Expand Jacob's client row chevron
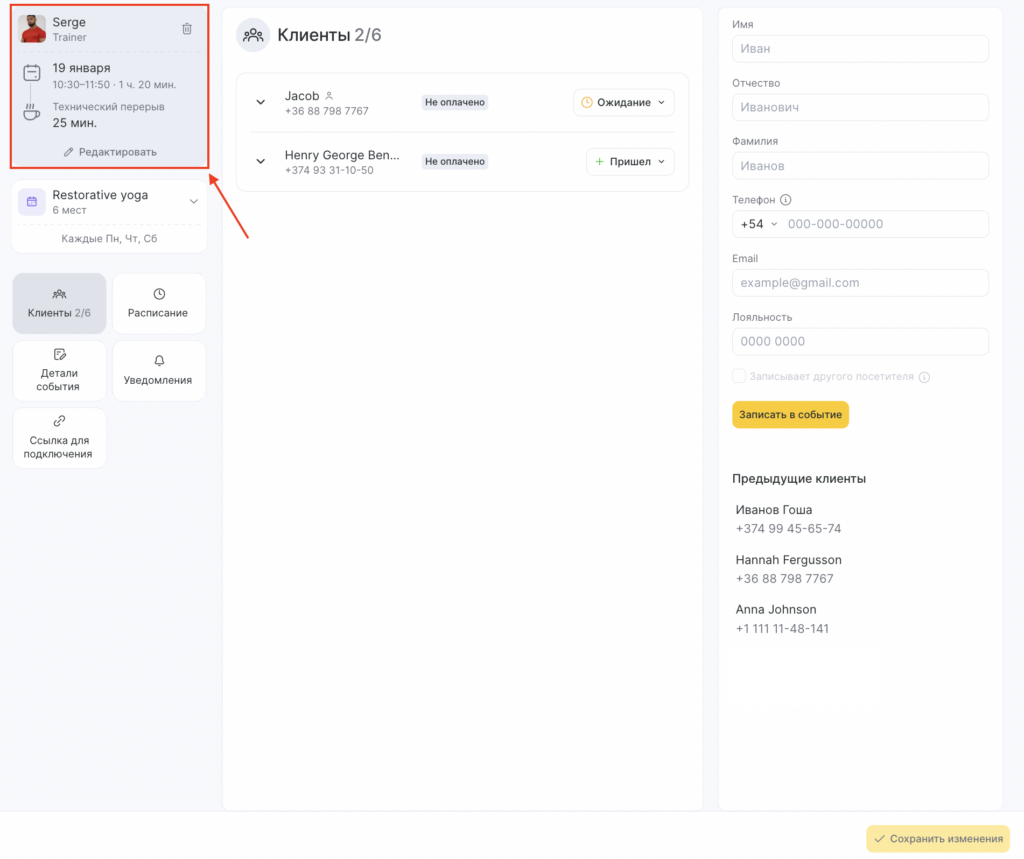The height and width of the screenshot is (859, 1024). 261,102
